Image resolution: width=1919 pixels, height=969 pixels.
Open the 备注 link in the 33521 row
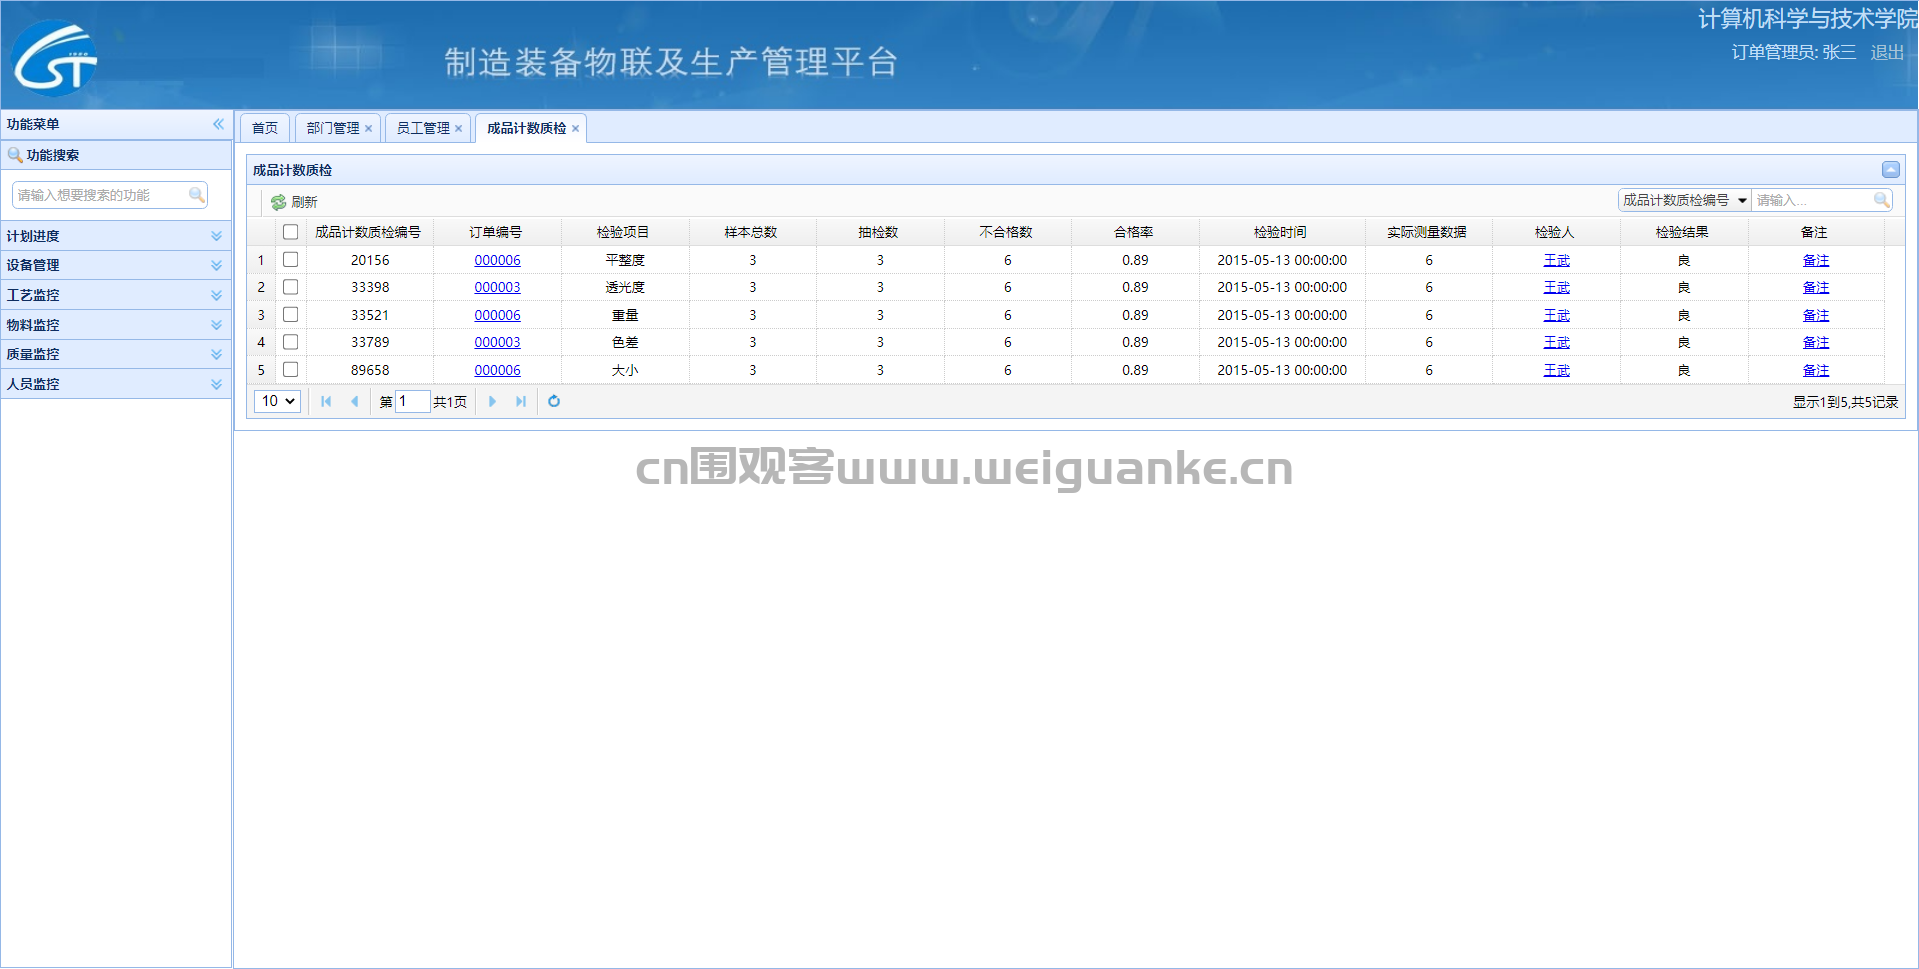[x=1815, y=315]
